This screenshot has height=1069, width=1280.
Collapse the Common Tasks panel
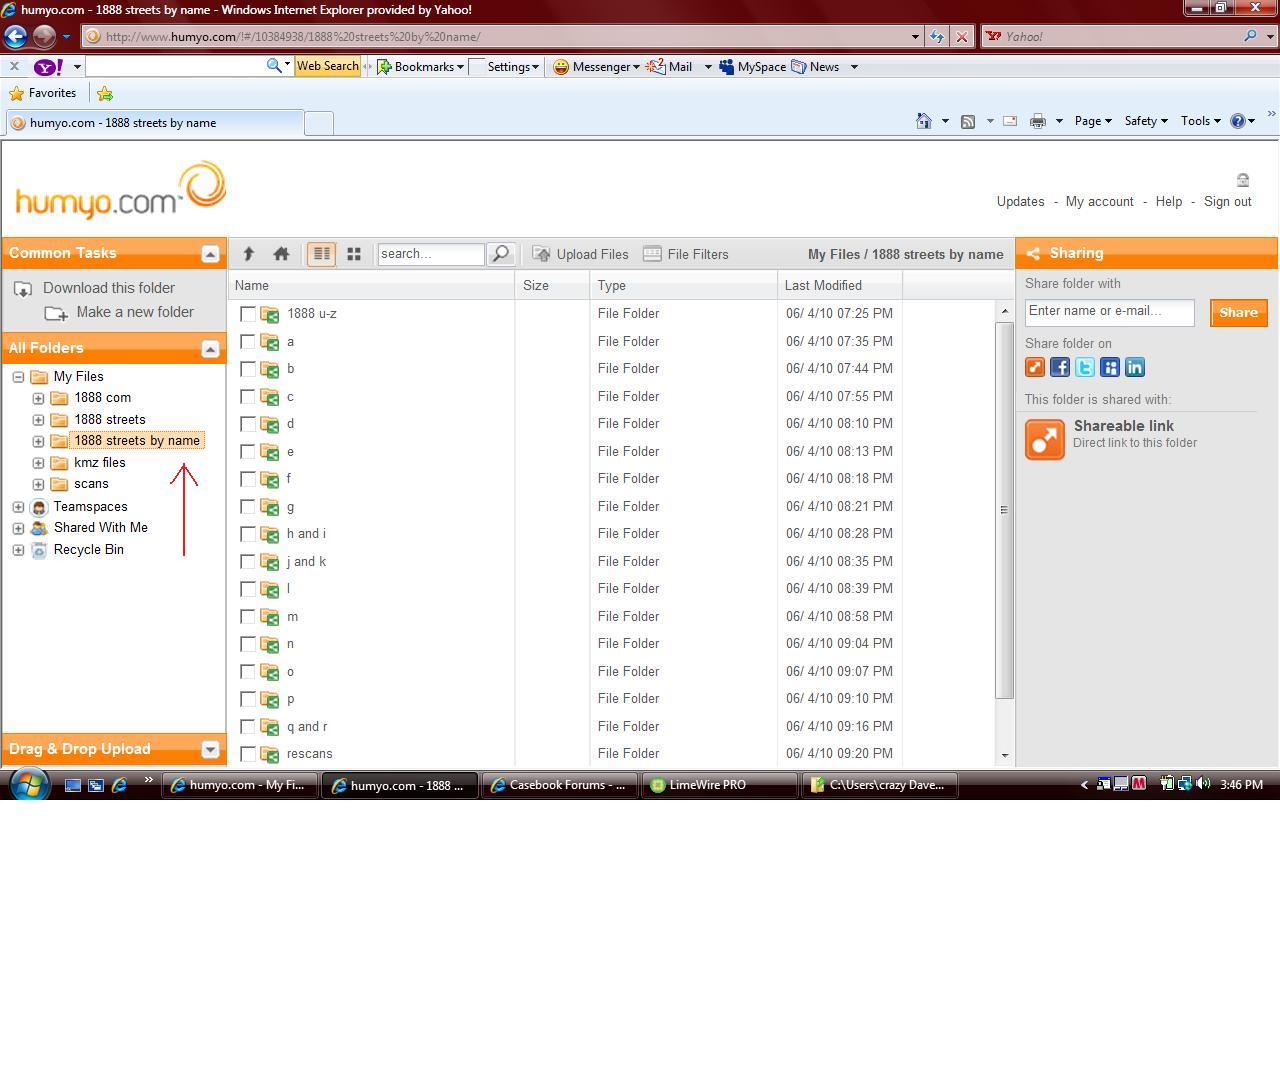[x=210, y=254]
